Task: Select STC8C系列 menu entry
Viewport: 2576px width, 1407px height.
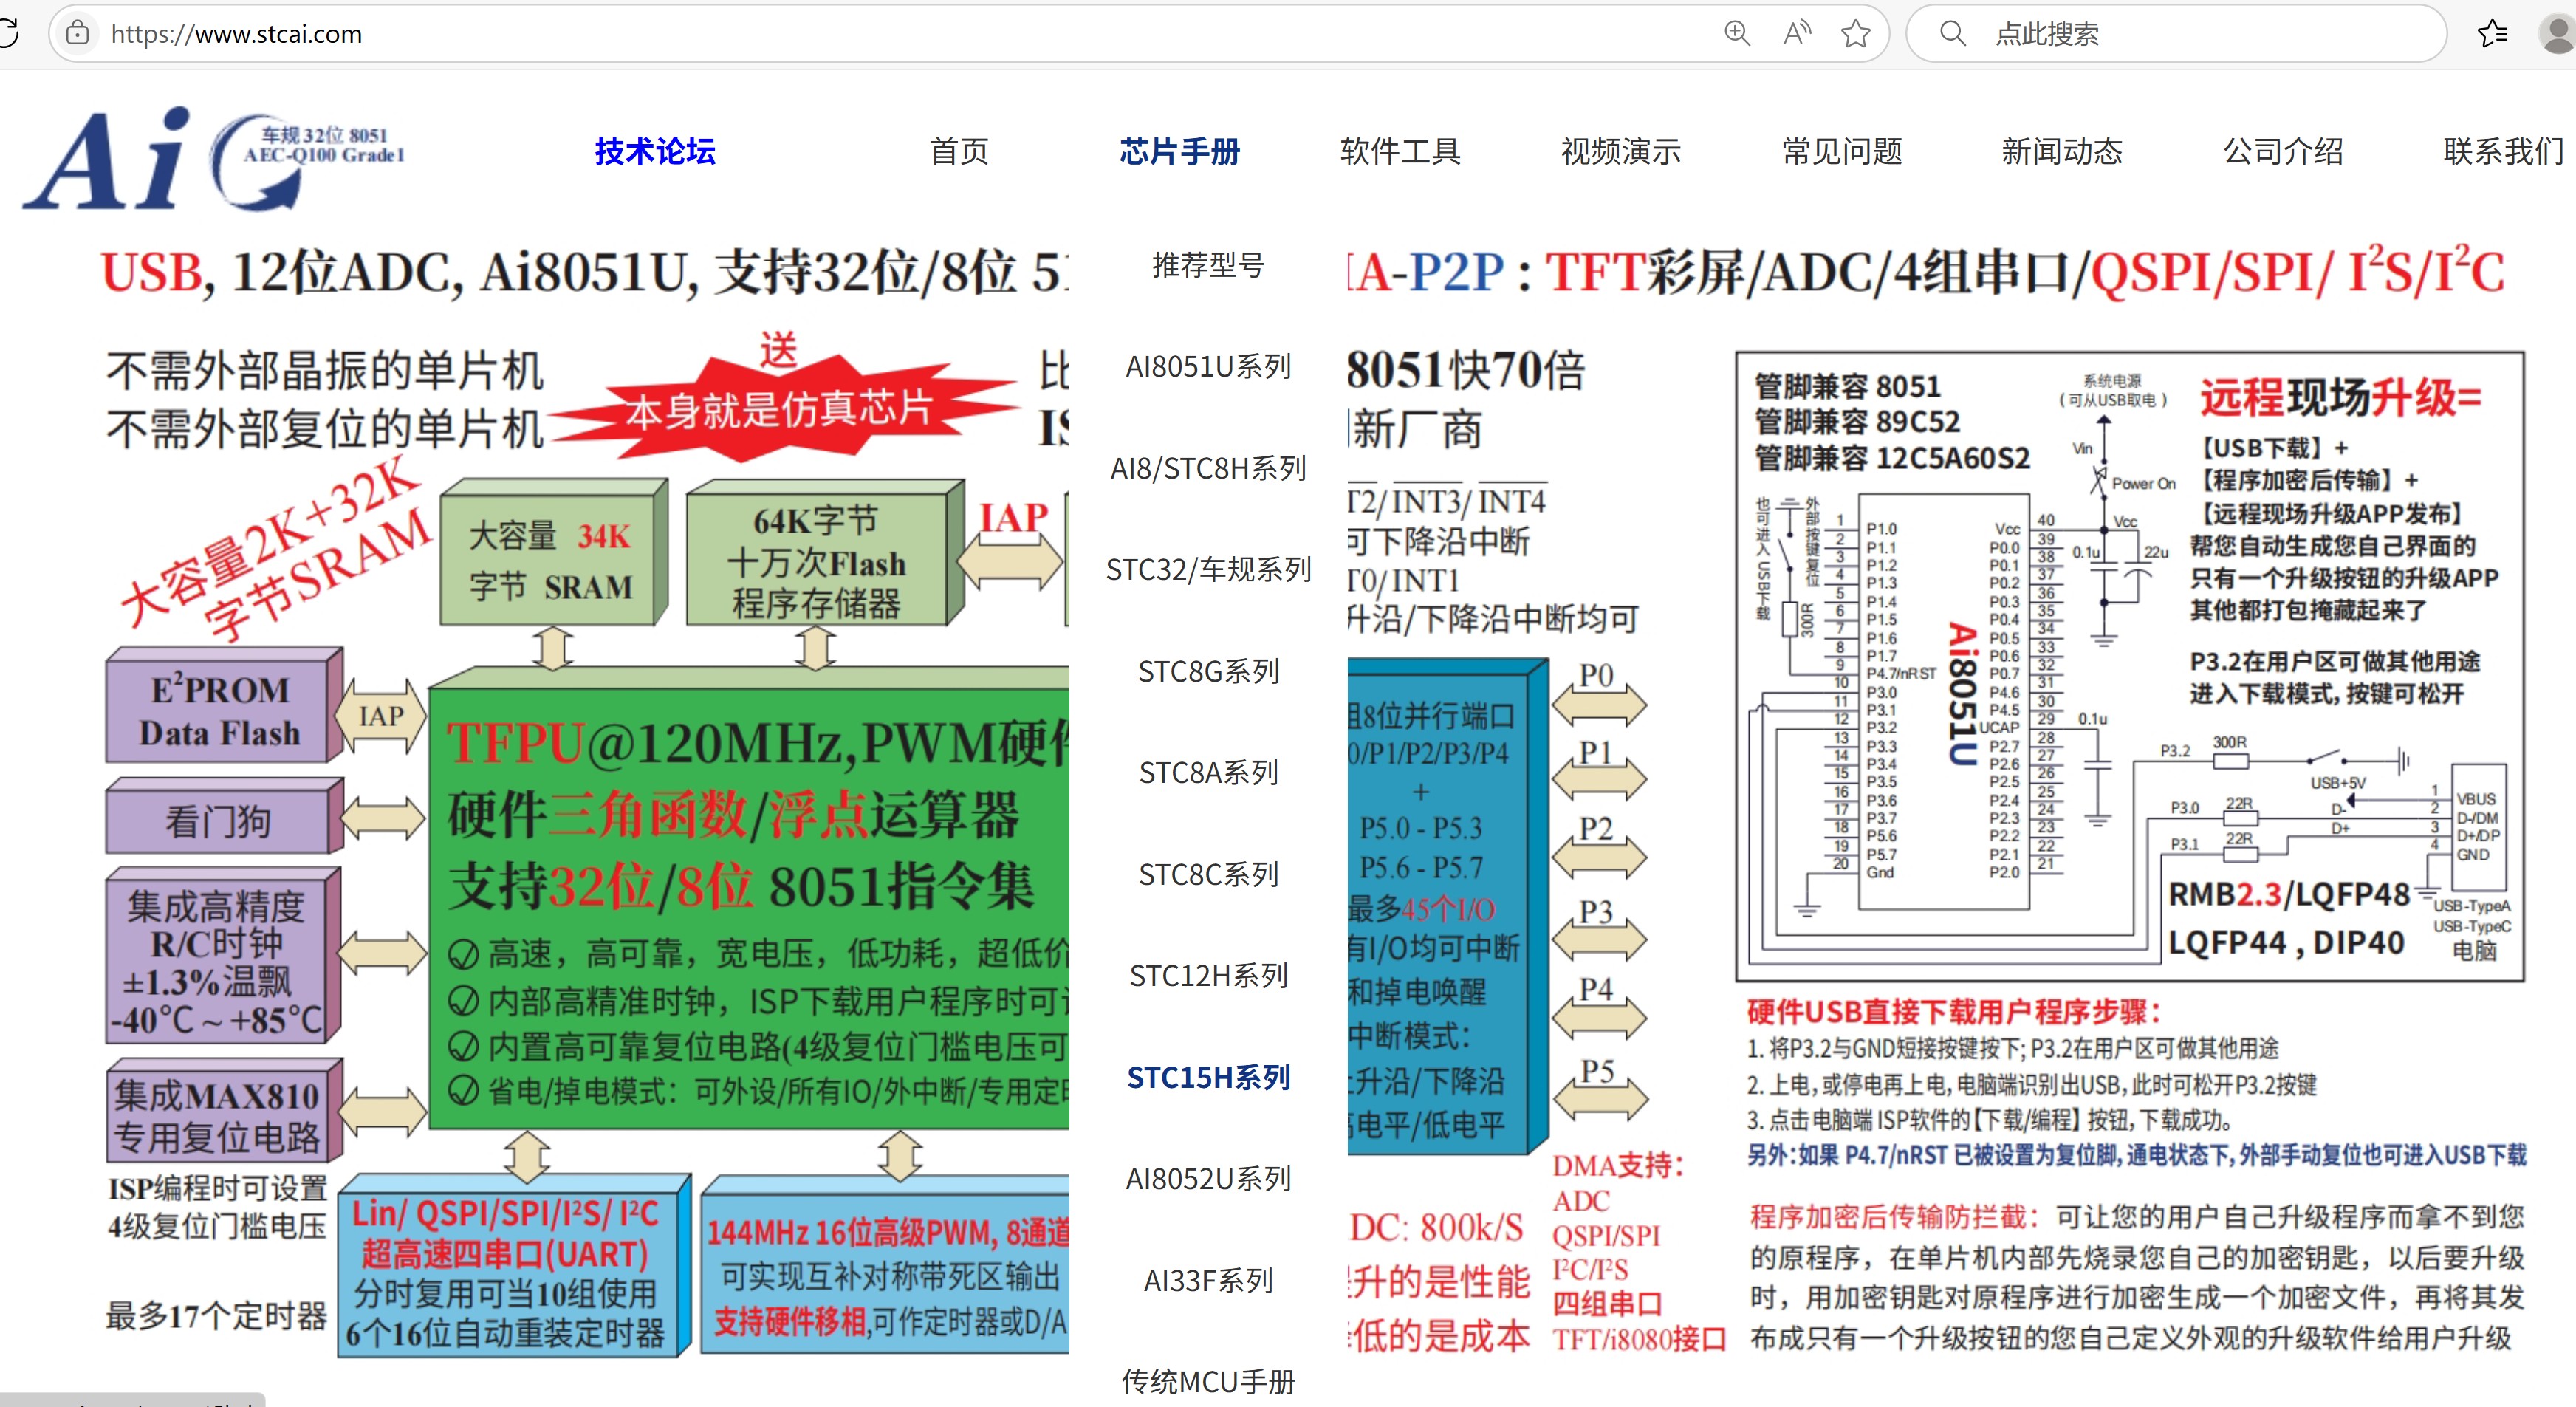Action: point(1208,874)
